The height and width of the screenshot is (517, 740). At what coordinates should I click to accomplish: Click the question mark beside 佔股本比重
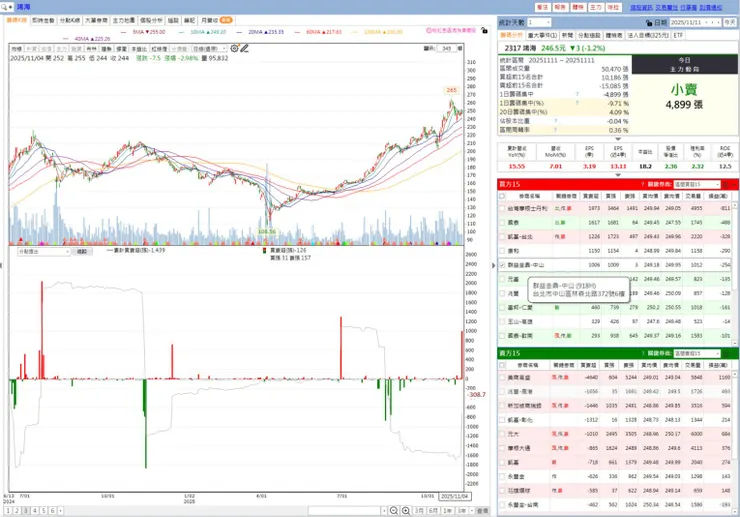tap(555, 121)
